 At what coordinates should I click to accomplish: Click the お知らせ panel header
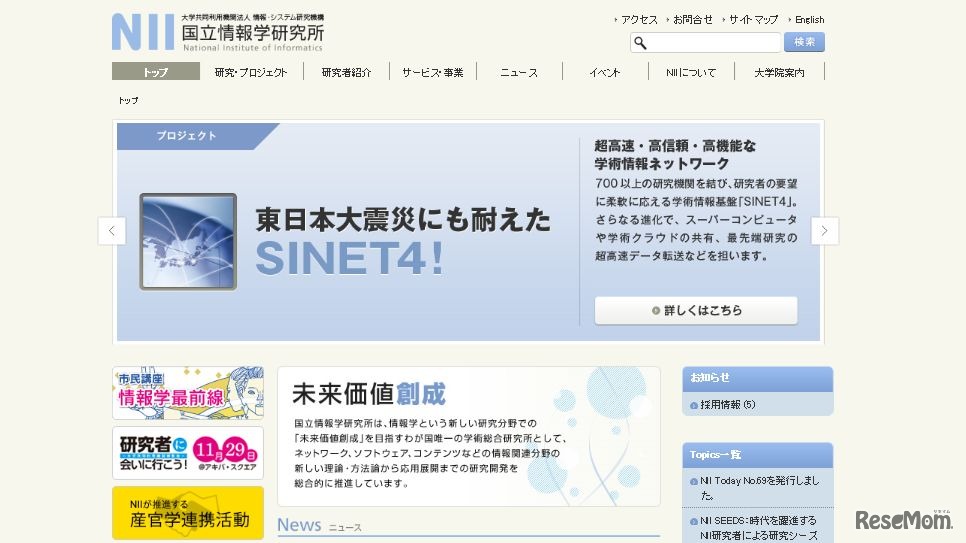pyautogui.click(x=758, y=378)
